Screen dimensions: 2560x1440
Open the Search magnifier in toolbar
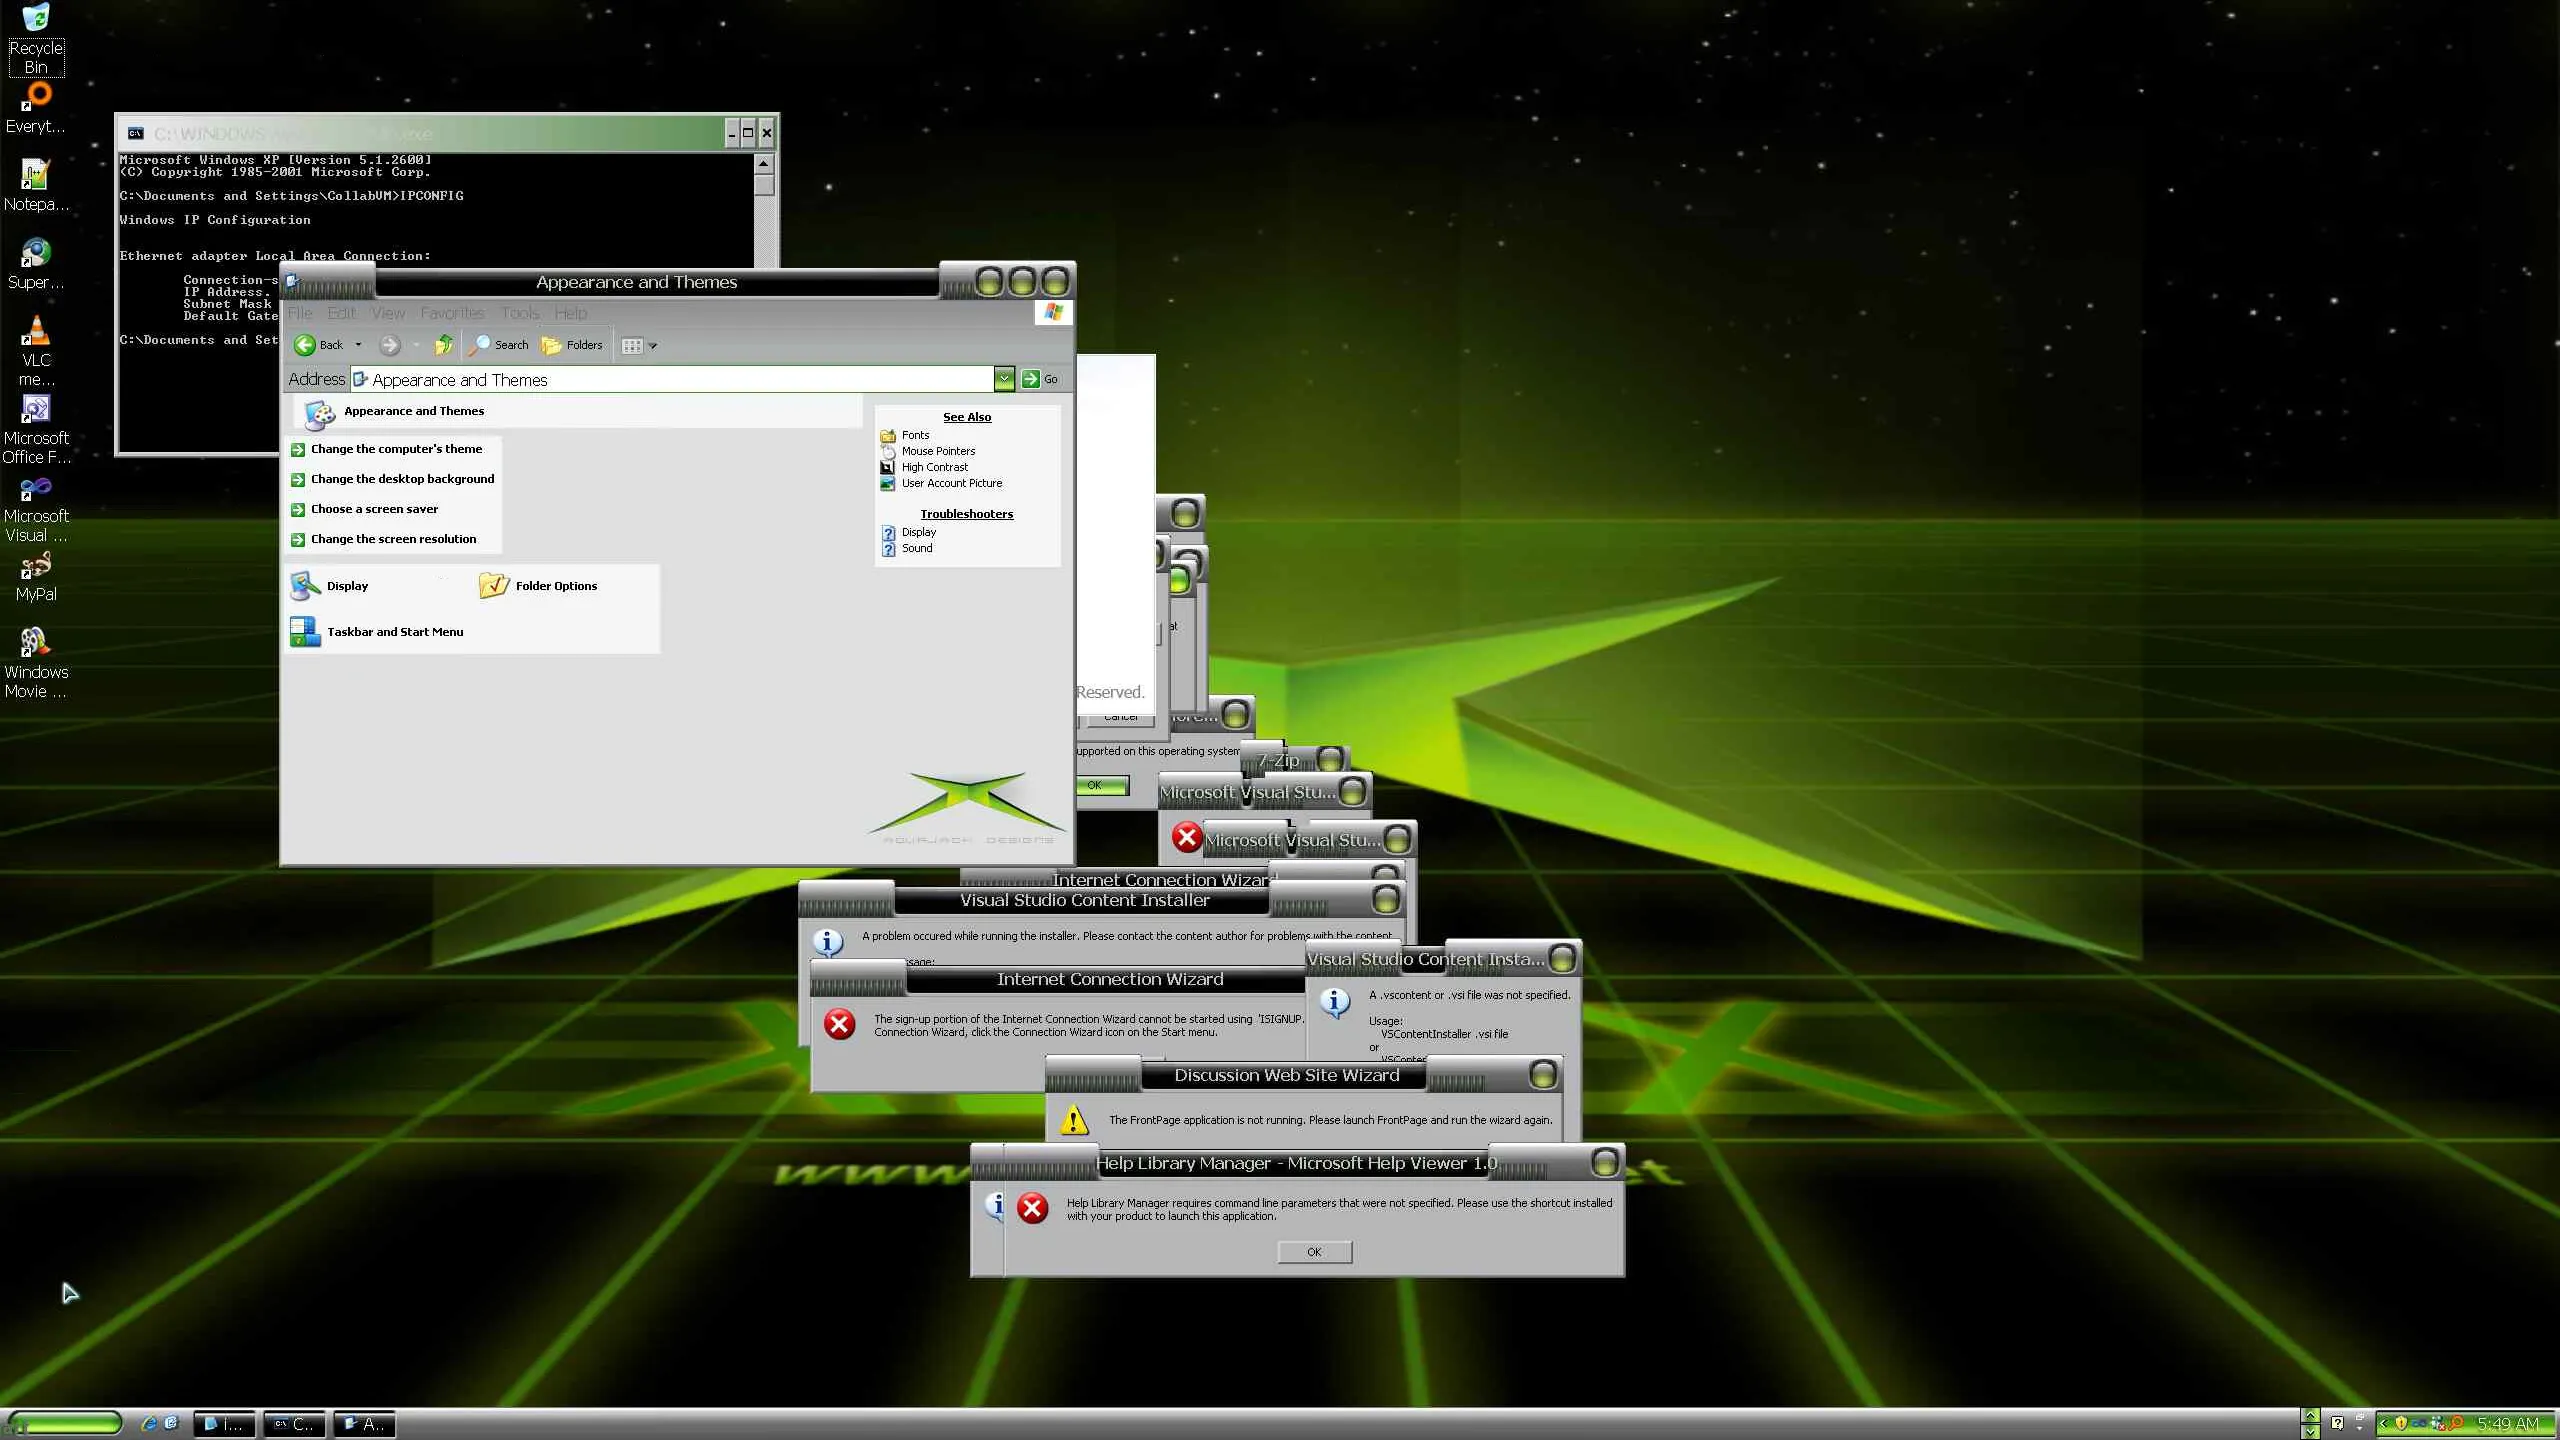point(481,345)
